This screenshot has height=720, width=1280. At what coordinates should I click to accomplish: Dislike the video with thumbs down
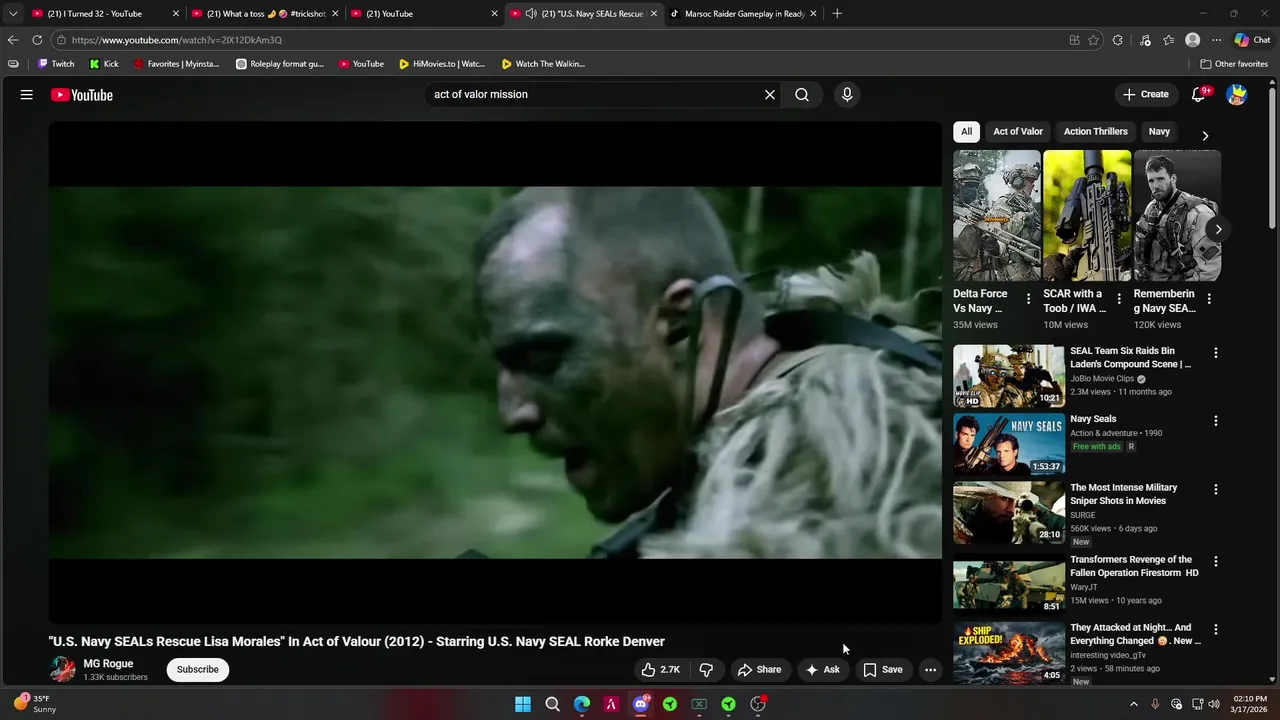point(706,670)
